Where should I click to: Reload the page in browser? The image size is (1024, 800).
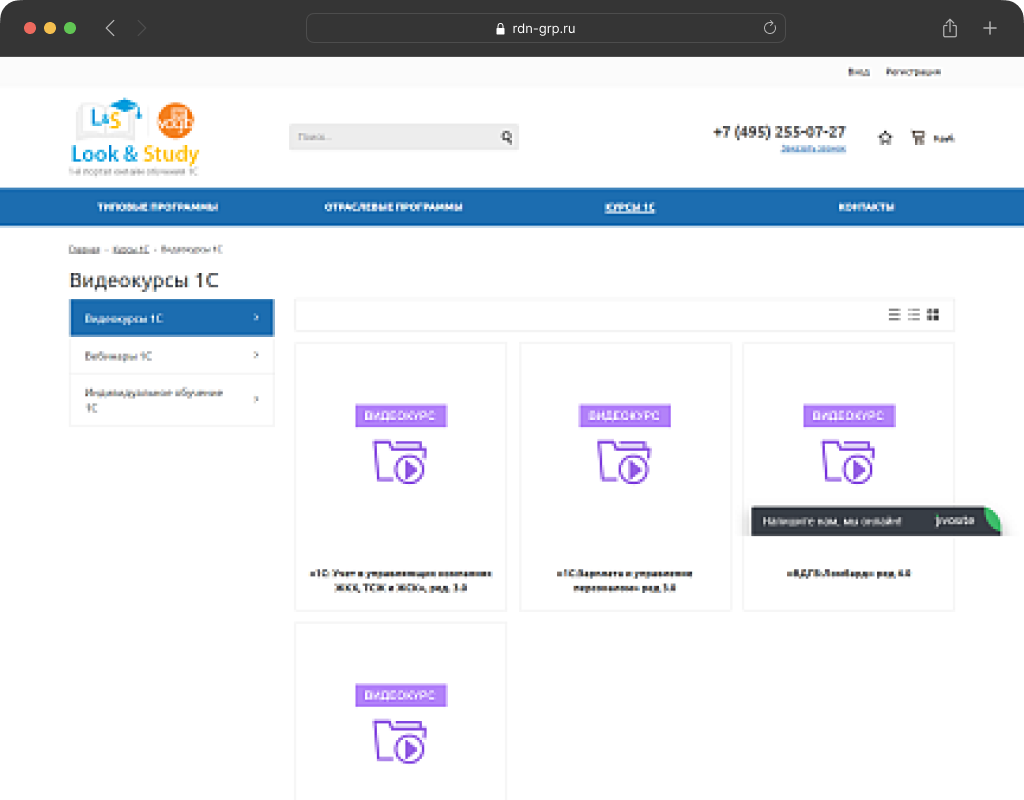point(769,28)
